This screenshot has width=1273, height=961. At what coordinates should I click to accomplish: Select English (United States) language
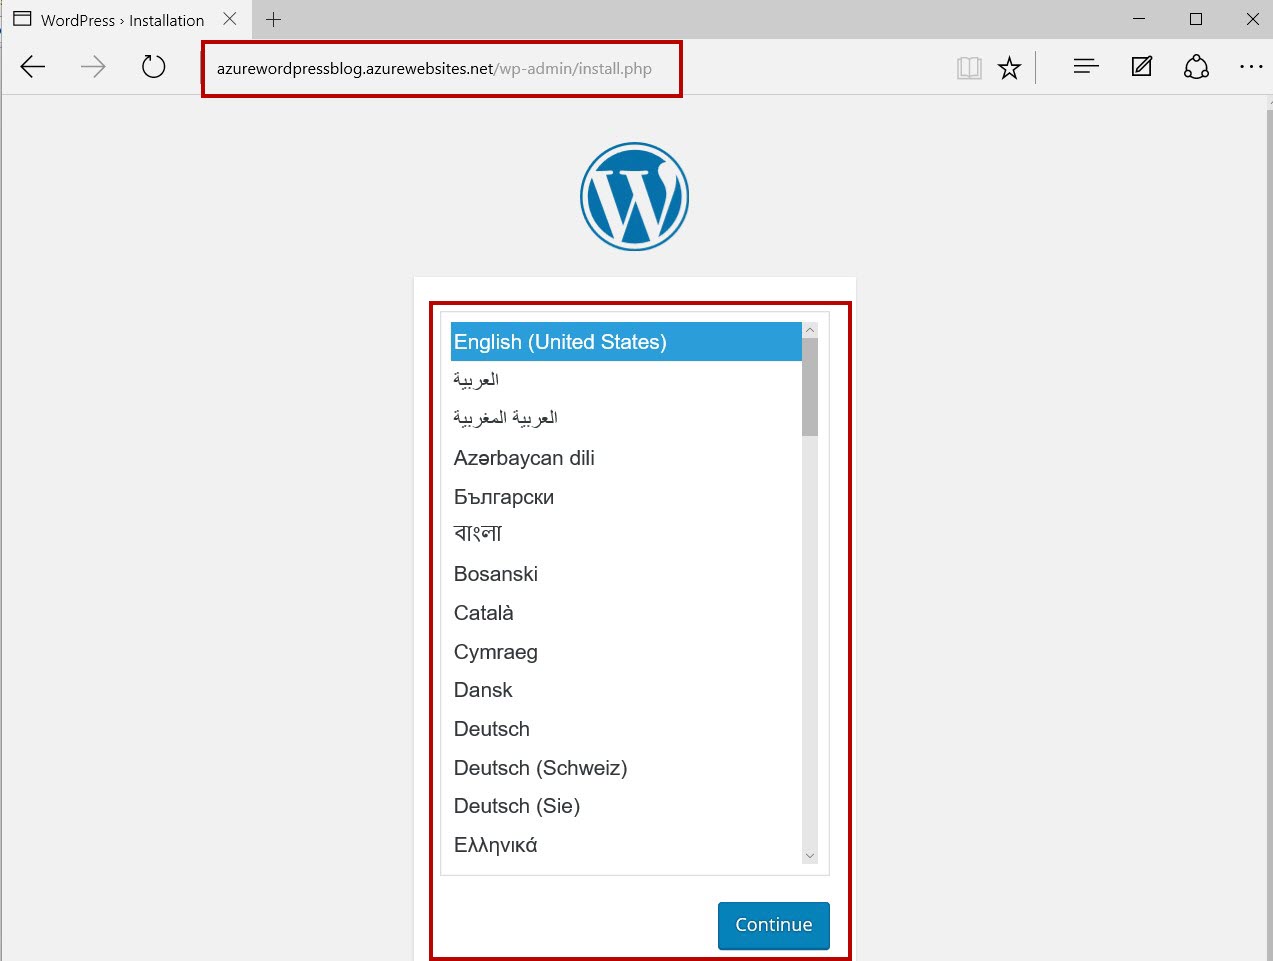(626, 342)
